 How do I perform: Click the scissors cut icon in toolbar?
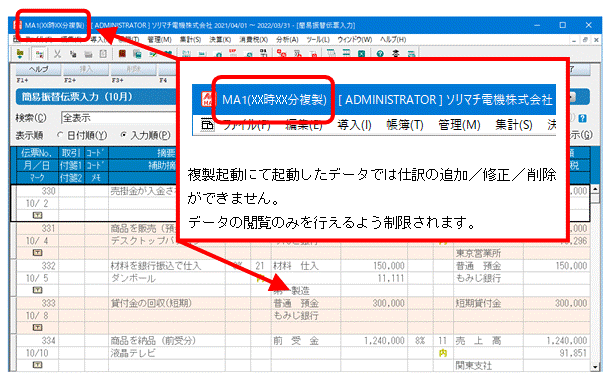coord(57,54)
